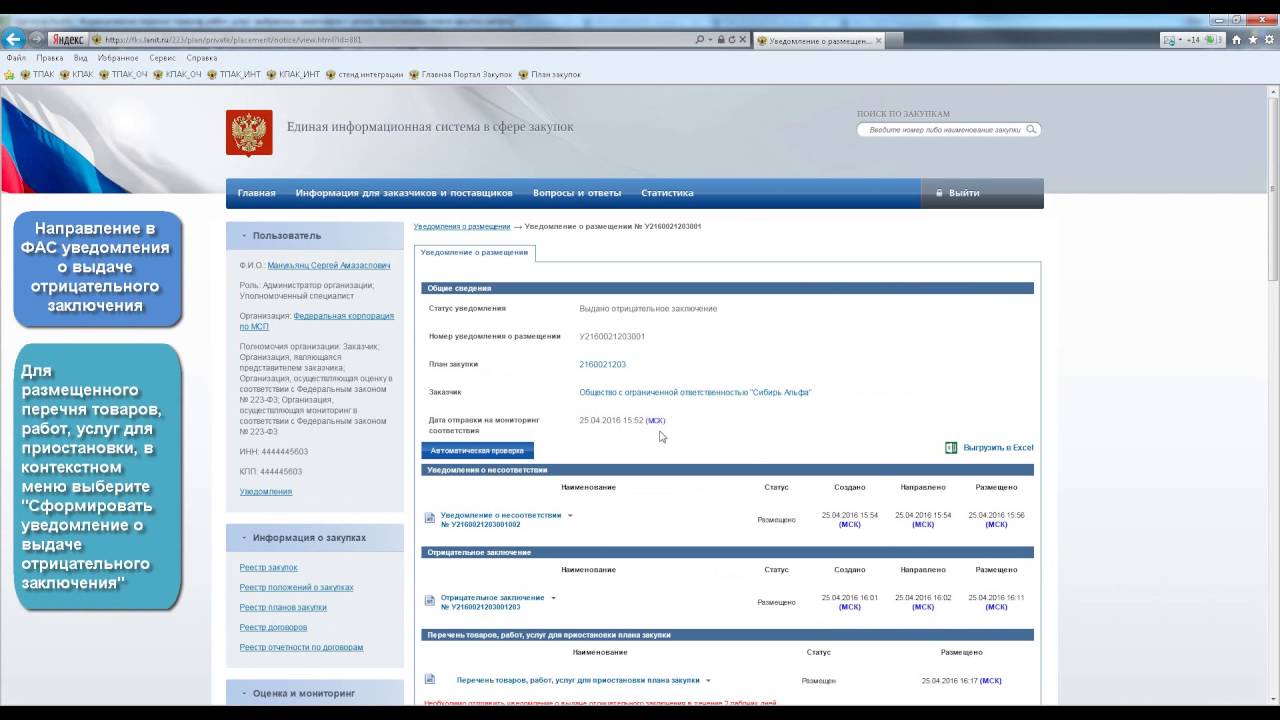Click the refresh icon in address bar
Screen dimensions: 1280x720
click(732, 40)
